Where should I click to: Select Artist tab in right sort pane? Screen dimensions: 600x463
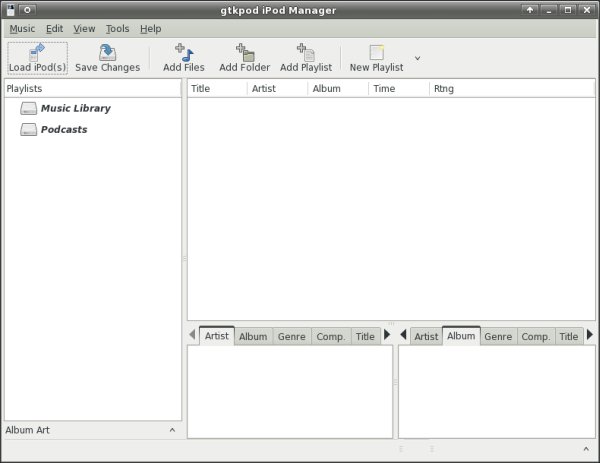(x=426, y=337)
